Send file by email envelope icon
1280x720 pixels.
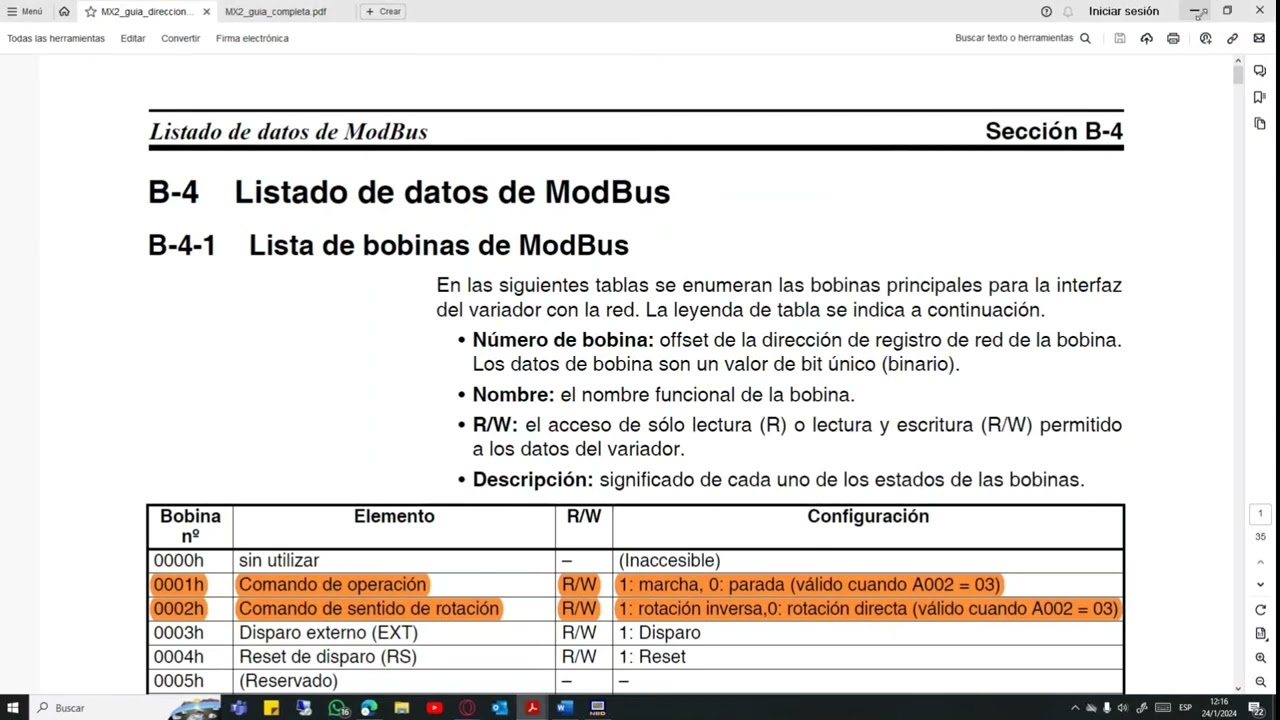pyautogui.click(x=1259, y=38)
